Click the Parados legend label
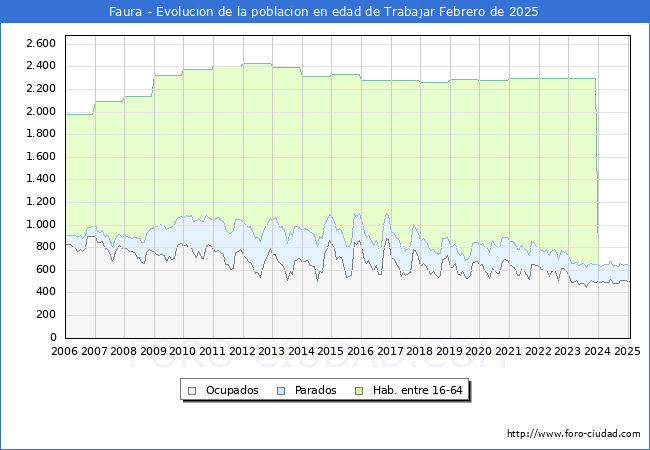 [x=315, y=390]
